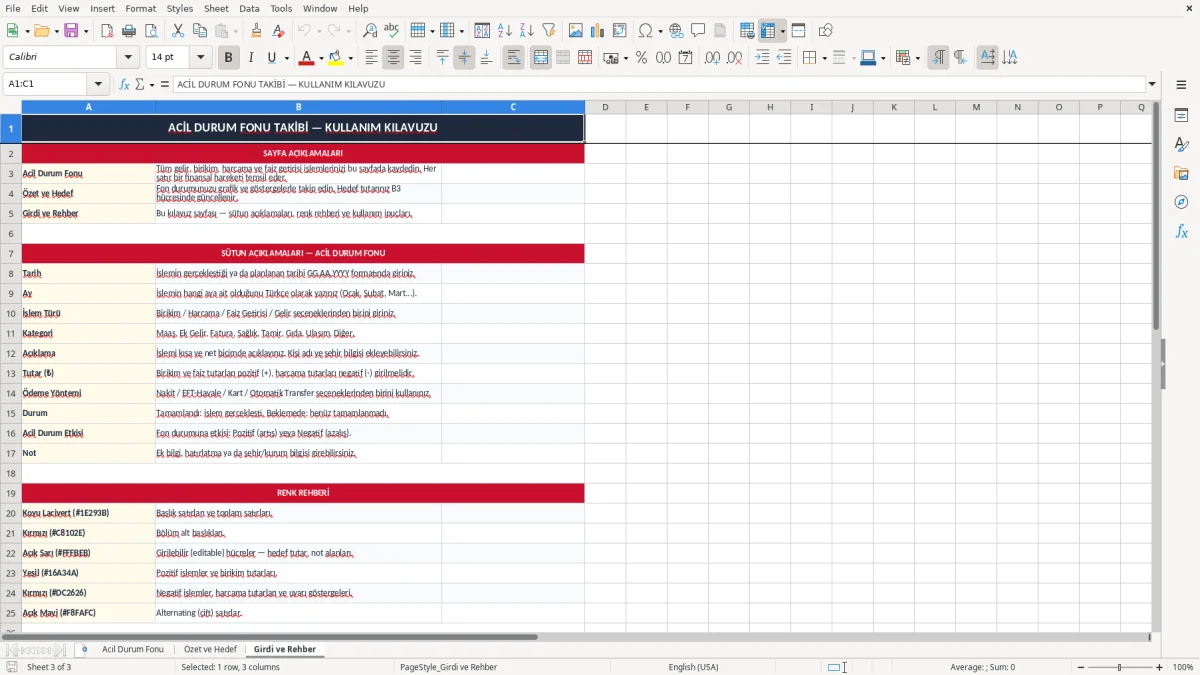Click the horizontal scrollbar
The height and width of the screenshot is (675, 1200).
tap(270, 637)
